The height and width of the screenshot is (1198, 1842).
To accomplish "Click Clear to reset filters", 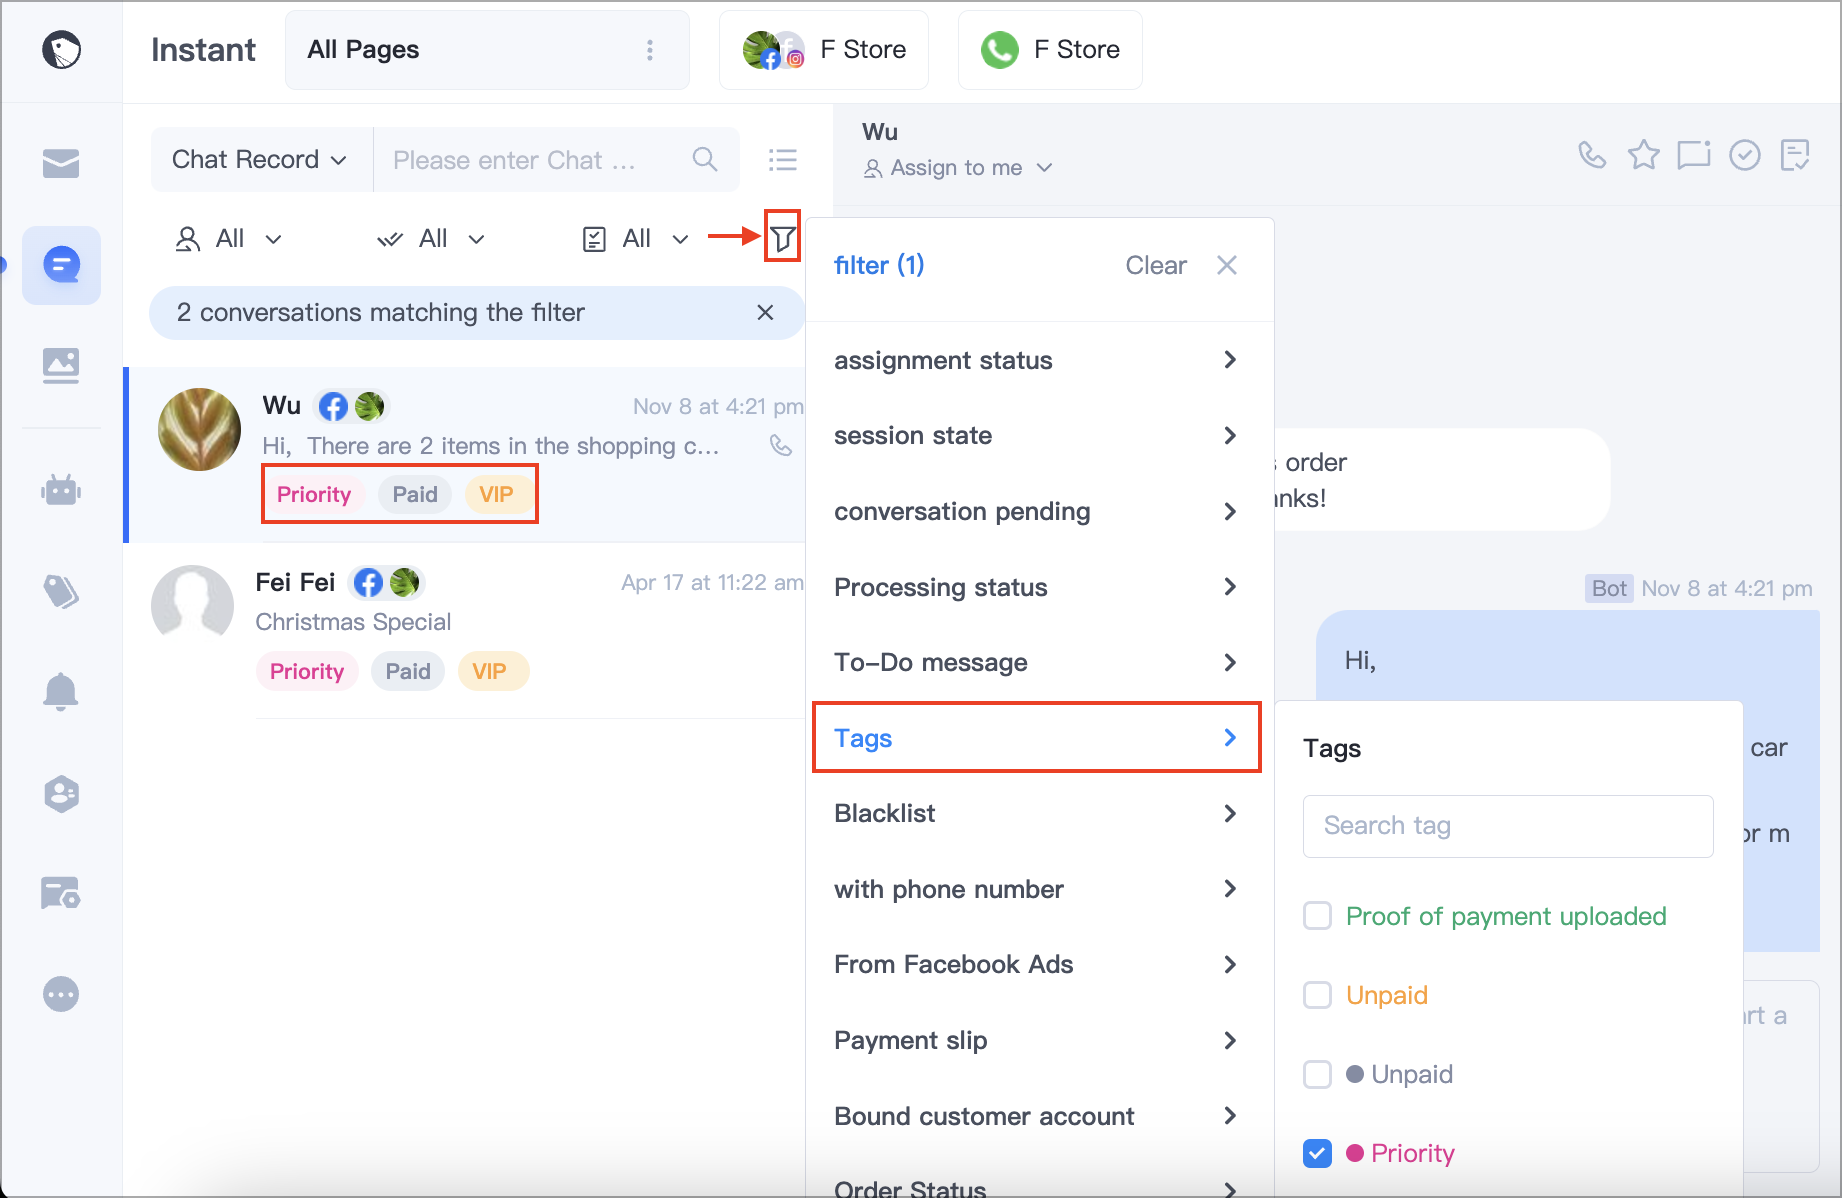I will (1155, 265).
